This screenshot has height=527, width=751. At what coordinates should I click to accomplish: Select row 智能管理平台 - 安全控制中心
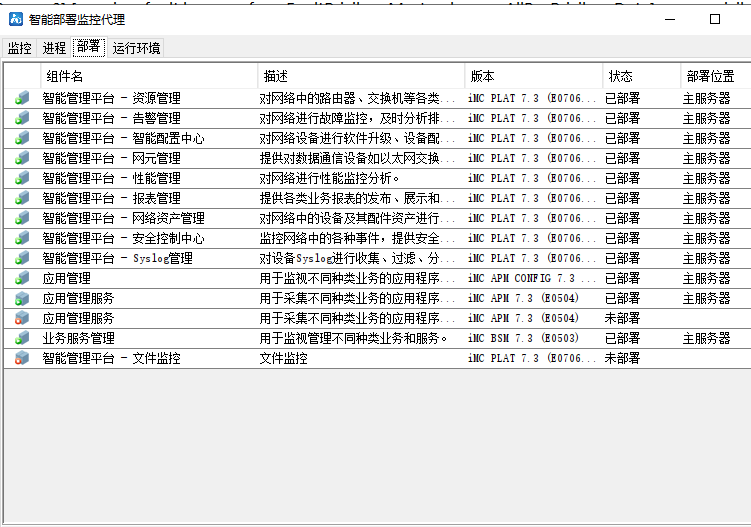(377, 238)
